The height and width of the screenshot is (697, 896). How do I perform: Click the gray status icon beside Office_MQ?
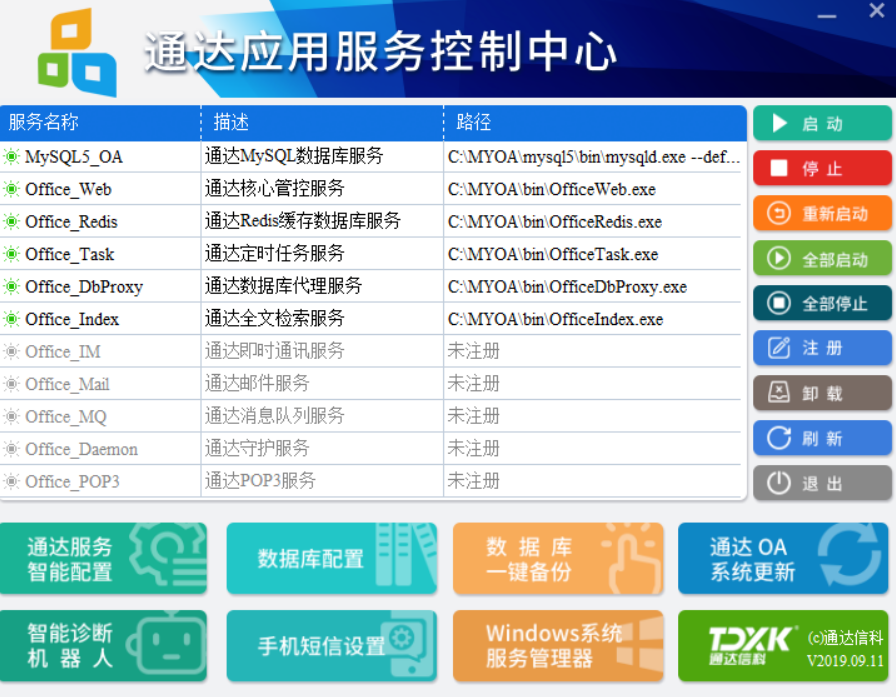click(x=11, y=416)
